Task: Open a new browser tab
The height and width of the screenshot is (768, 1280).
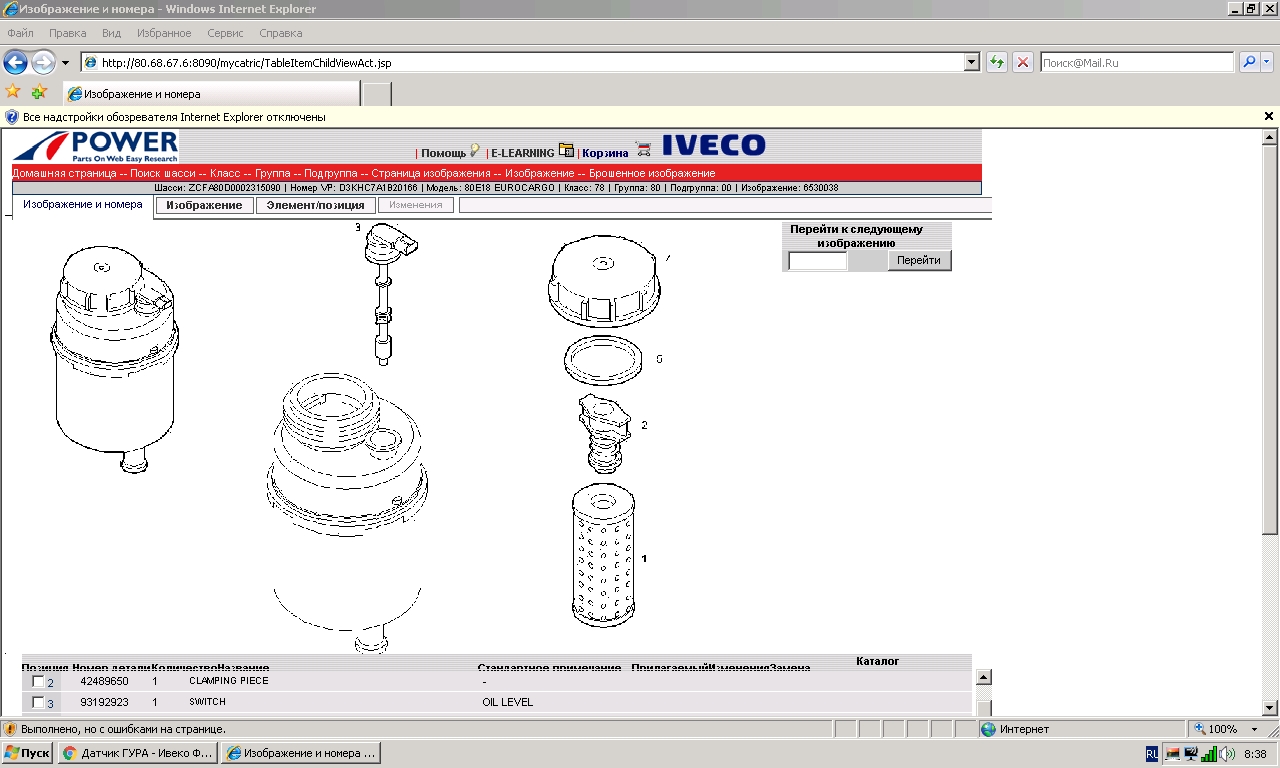Action: (376, 94)
